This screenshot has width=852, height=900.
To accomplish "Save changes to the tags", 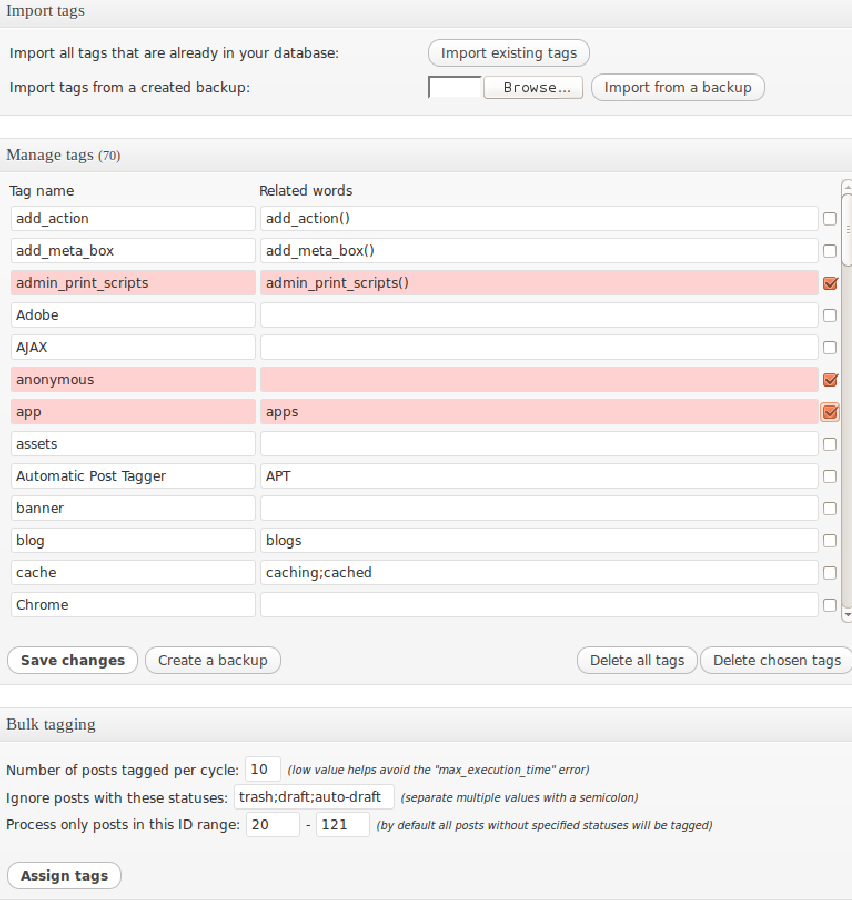I will [72, 660].
